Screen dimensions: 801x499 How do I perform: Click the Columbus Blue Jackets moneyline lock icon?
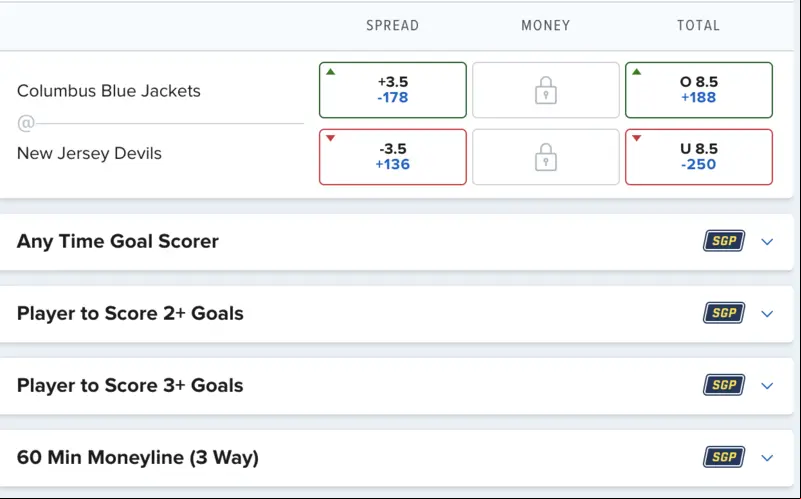(546, 90)
